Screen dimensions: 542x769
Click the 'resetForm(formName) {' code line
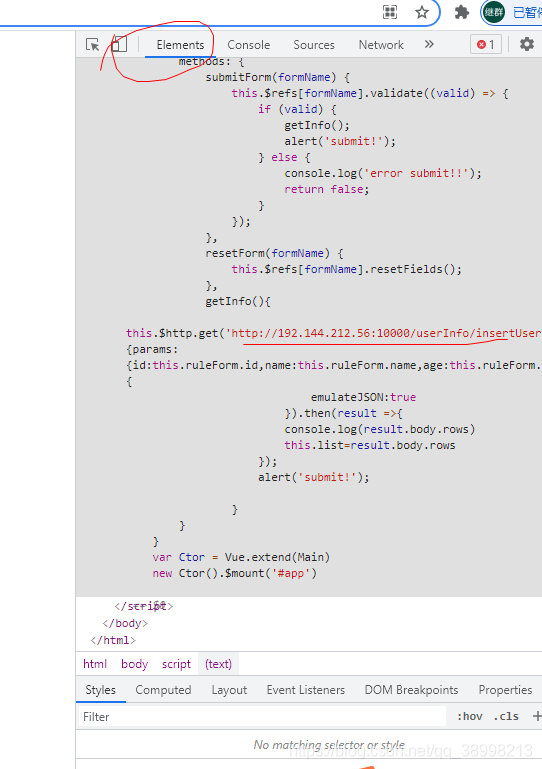(x=275, y=253)
